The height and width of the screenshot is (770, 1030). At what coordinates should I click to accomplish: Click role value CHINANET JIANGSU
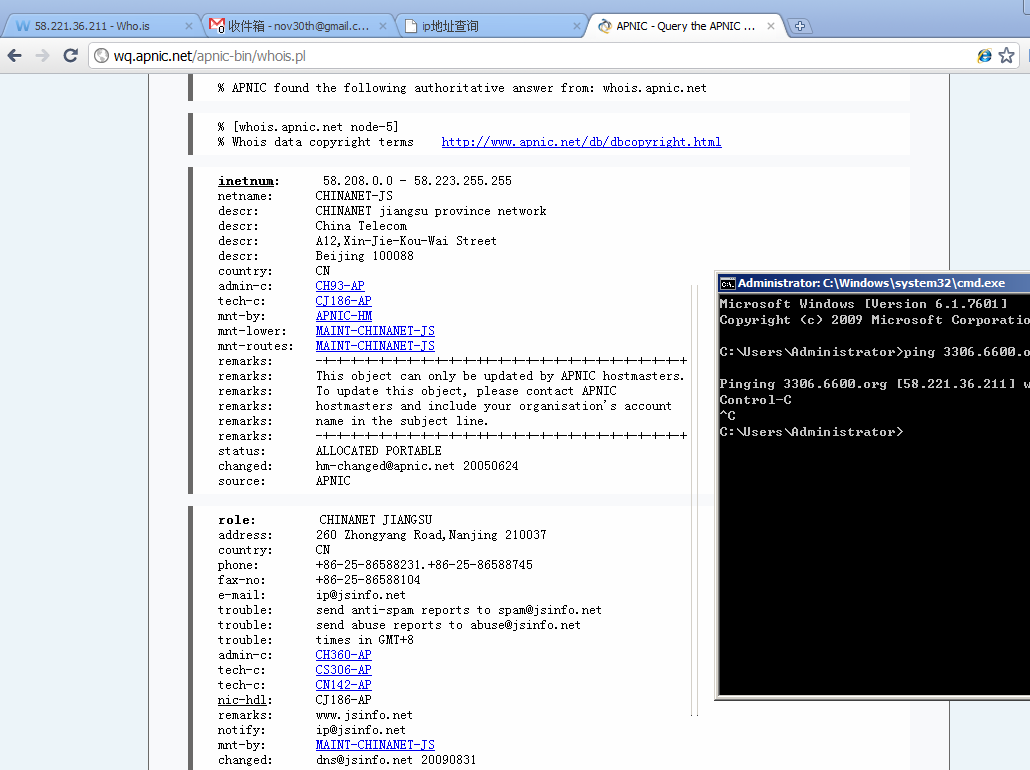[376, 520]
